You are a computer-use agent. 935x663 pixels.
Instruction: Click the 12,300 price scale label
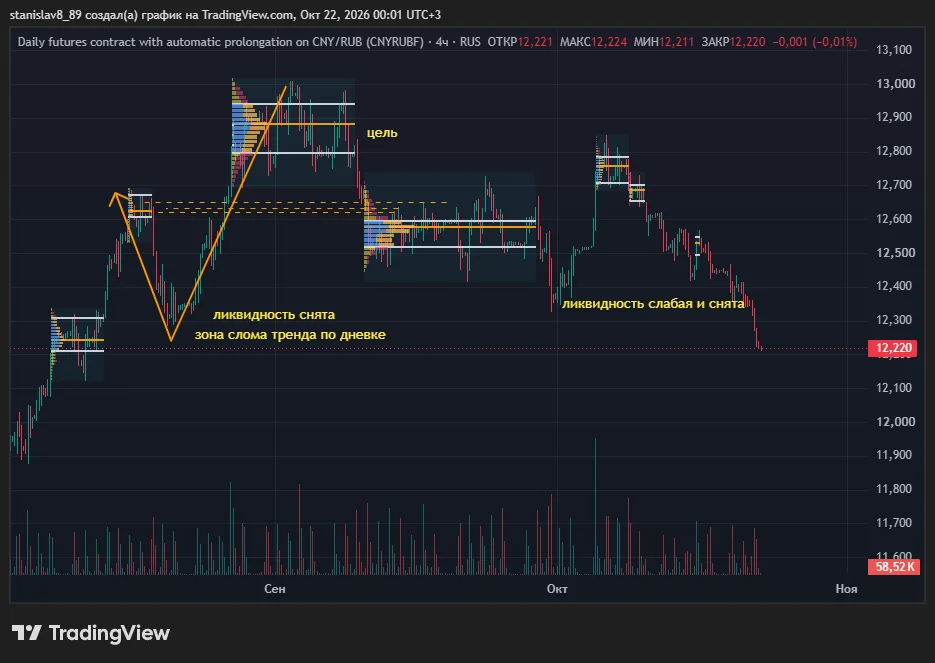tap(894, 320)
